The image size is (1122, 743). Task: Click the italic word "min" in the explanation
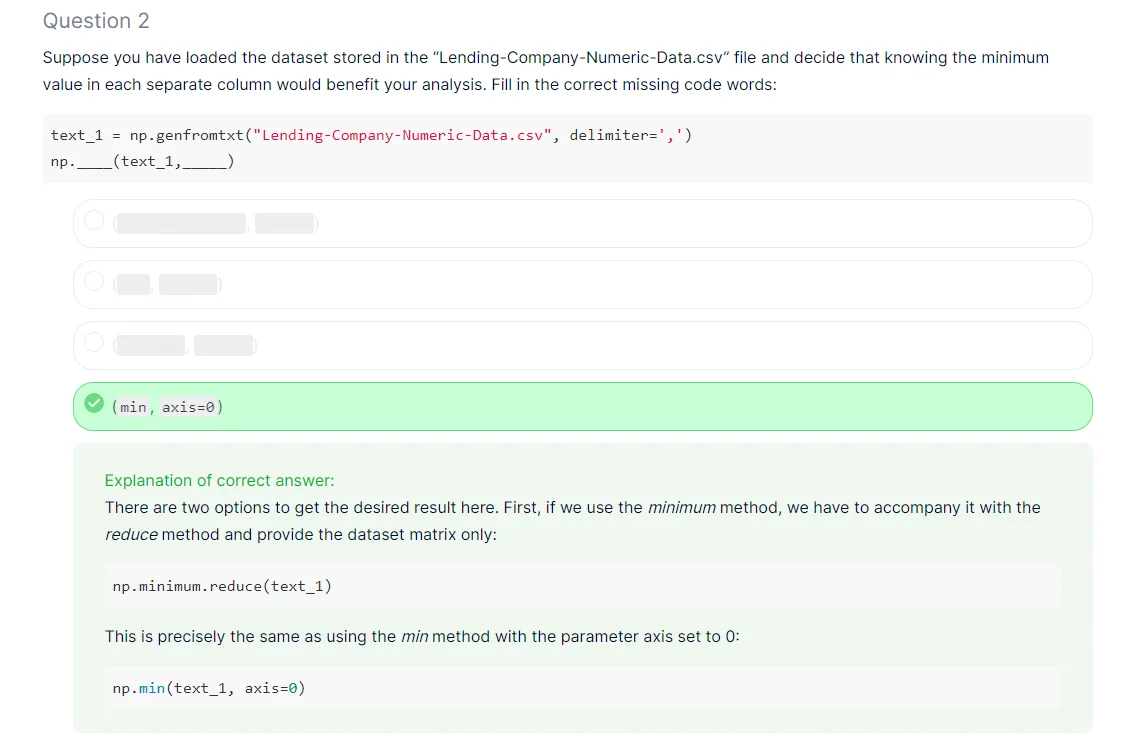click(x=414, y=637)
